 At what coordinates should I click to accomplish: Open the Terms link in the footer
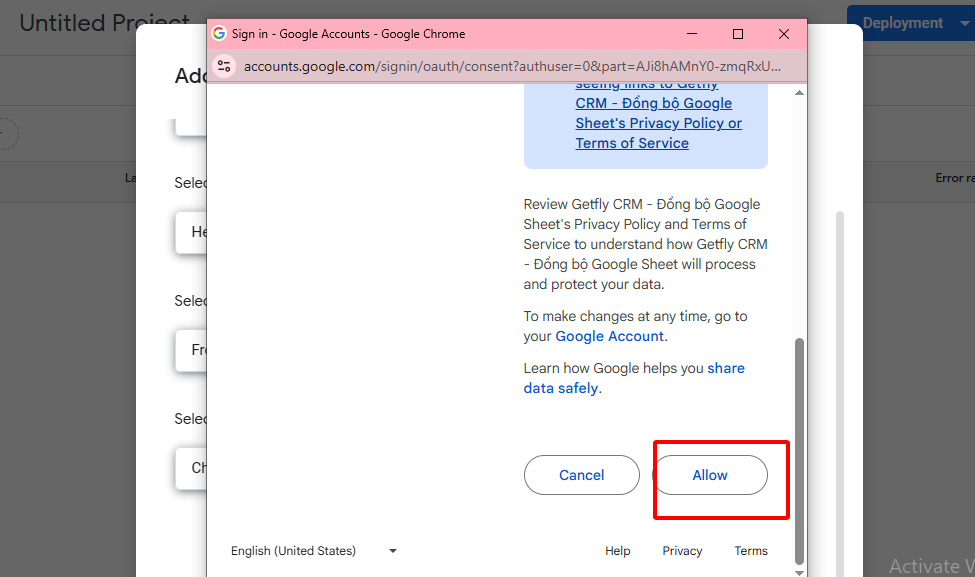point(750,551)
